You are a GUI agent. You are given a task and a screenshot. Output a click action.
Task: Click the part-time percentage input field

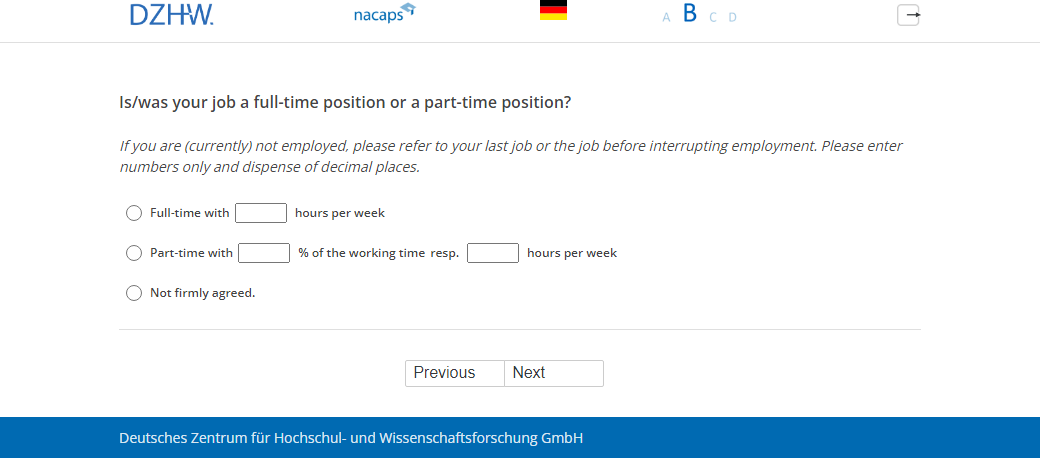(x=264, y=253)
